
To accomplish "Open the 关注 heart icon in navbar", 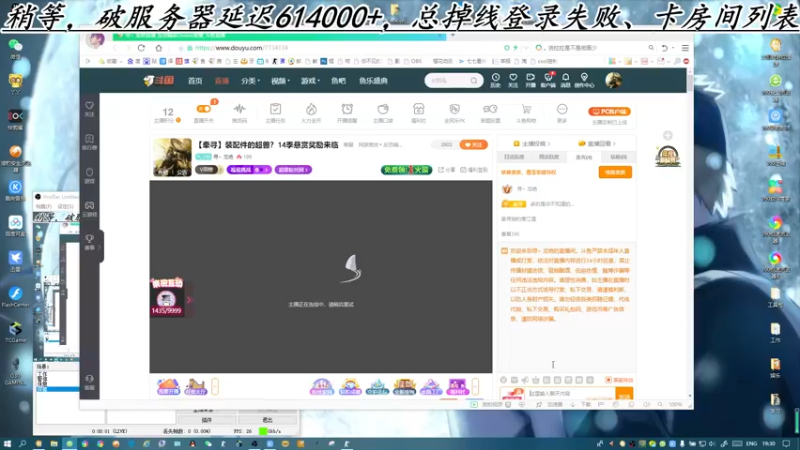I will 513,80.
